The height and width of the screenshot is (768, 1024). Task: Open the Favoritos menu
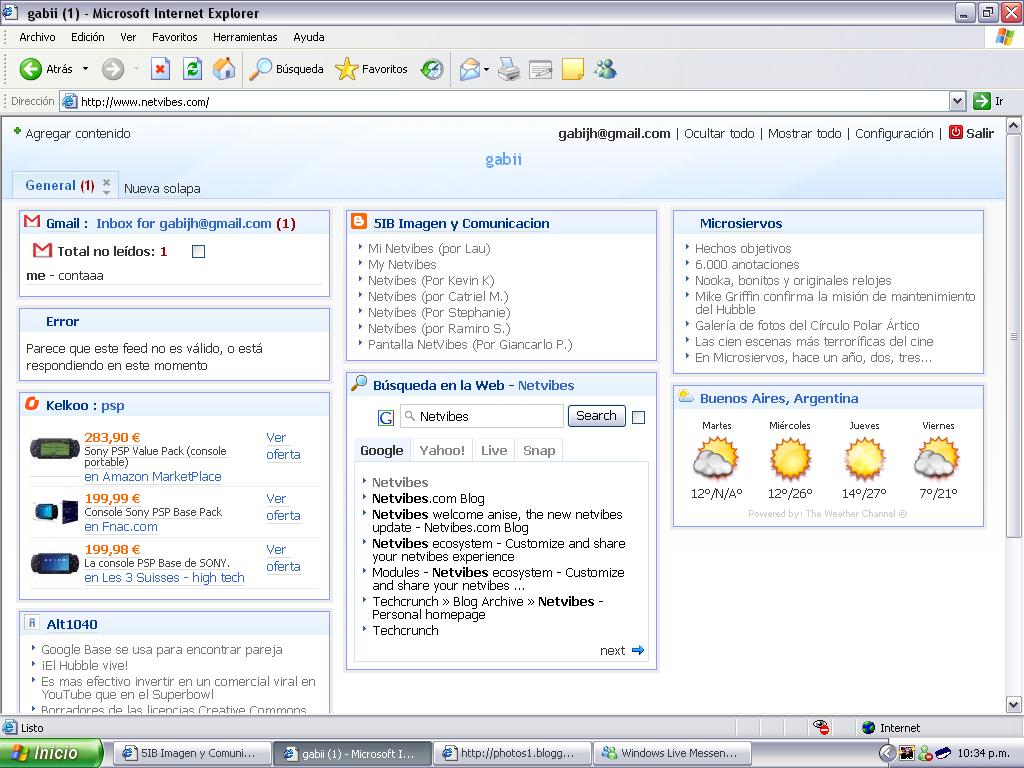click(x=174, y=37)
